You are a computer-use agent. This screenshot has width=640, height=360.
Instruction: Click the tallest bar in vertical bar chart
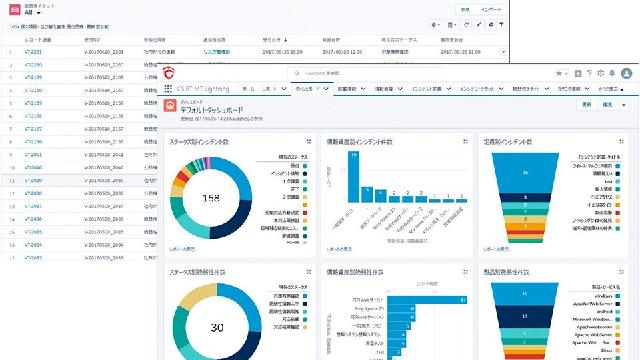pyautogui.click(x=353, y=177)
